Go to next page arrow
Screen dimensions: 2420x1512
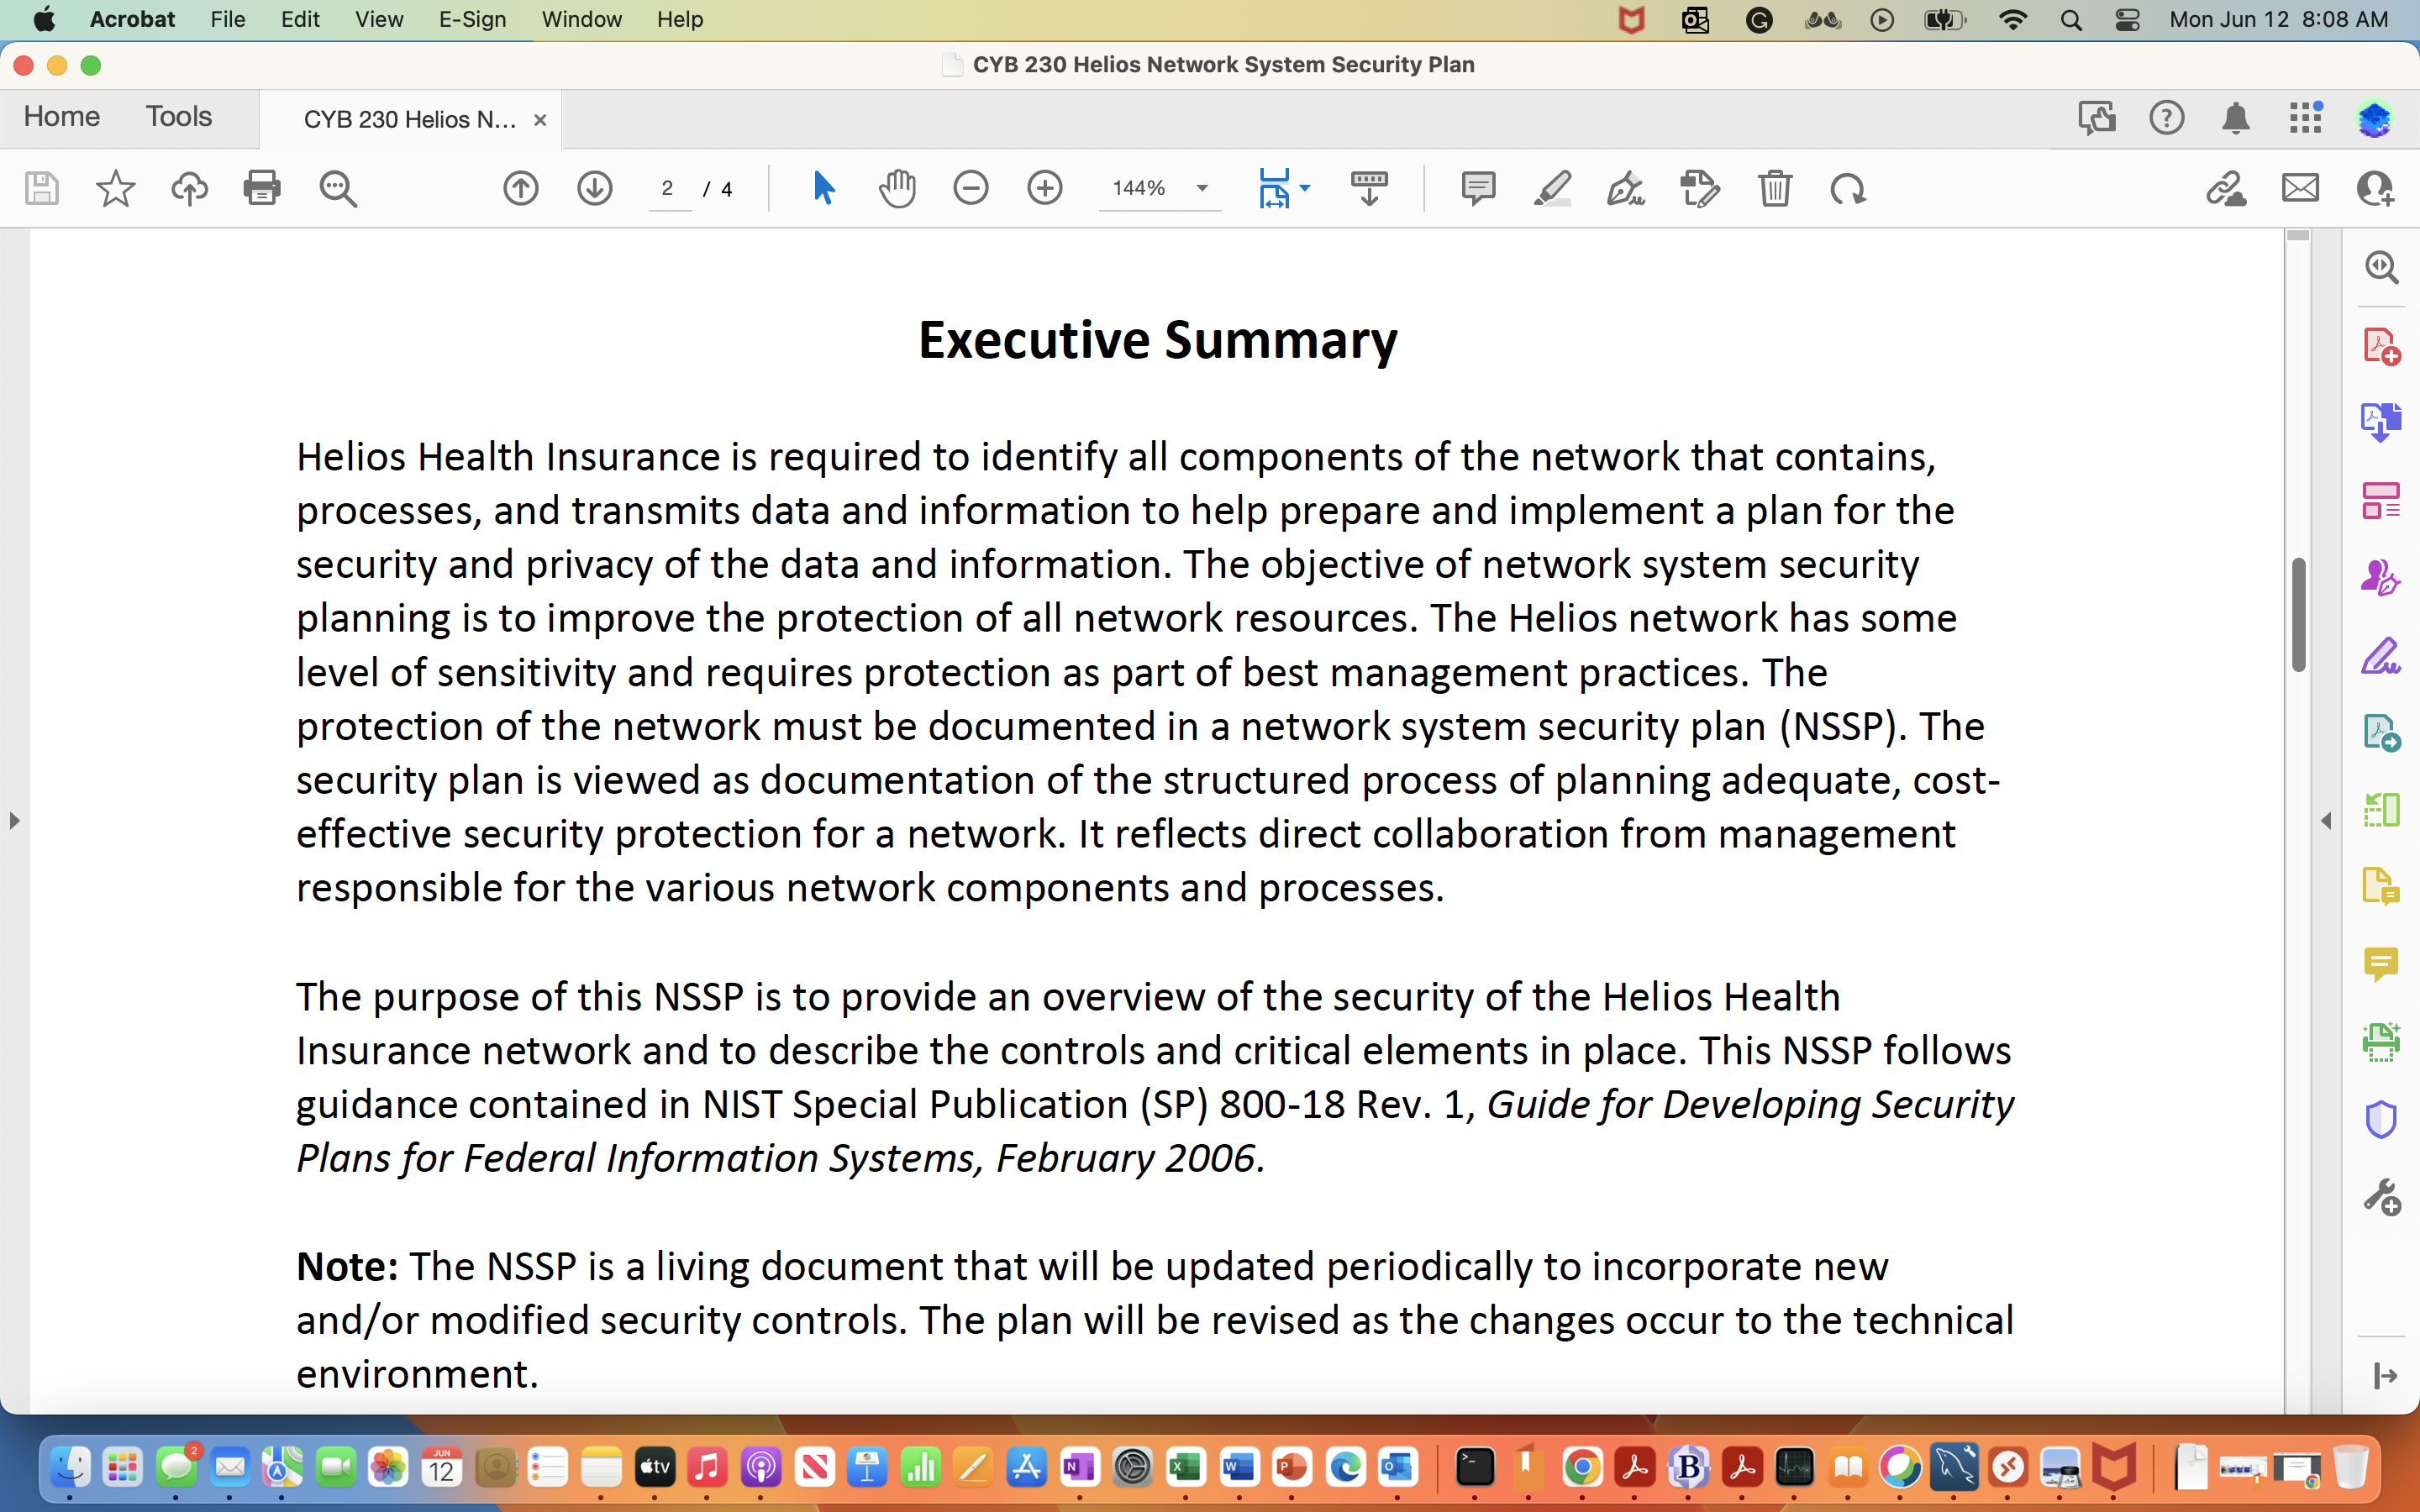[594, 188]
